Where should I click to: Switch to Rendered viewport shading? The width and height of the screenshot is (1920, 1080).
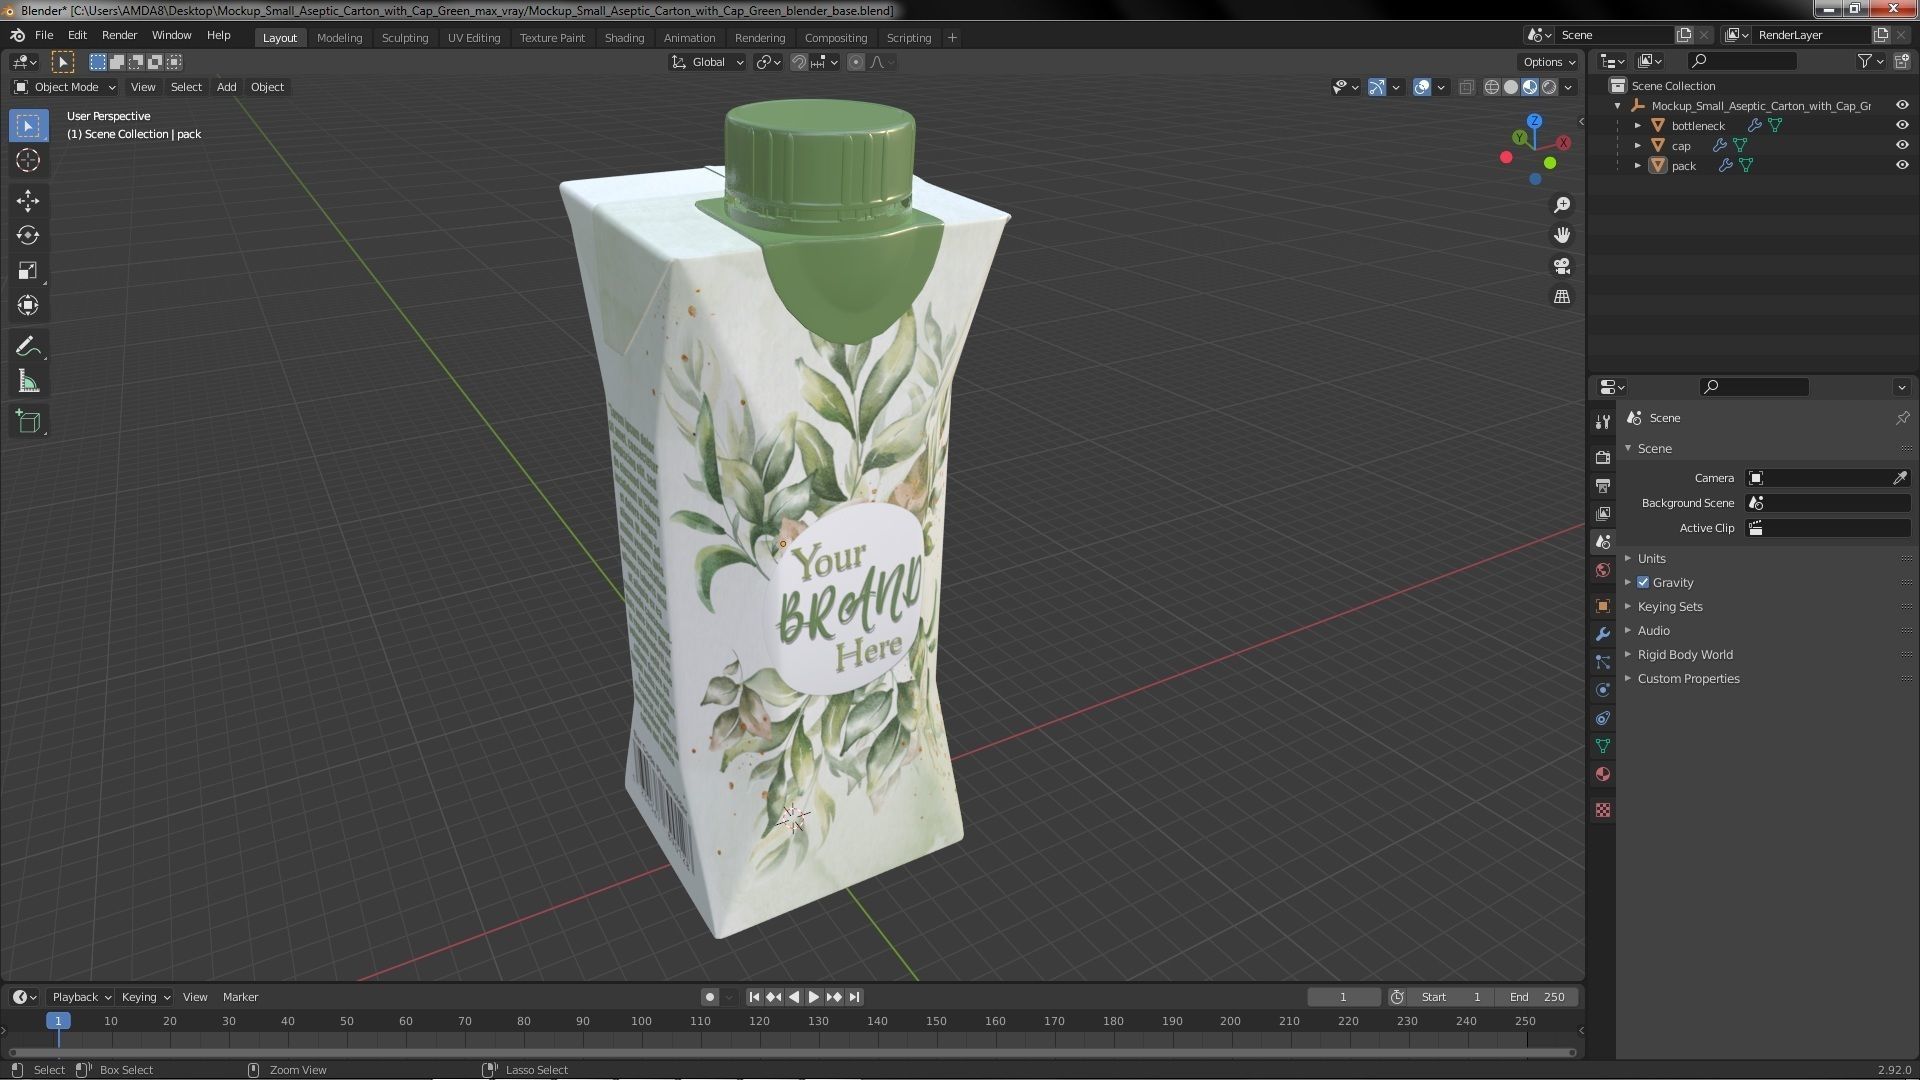click(x=1549, y=87)
